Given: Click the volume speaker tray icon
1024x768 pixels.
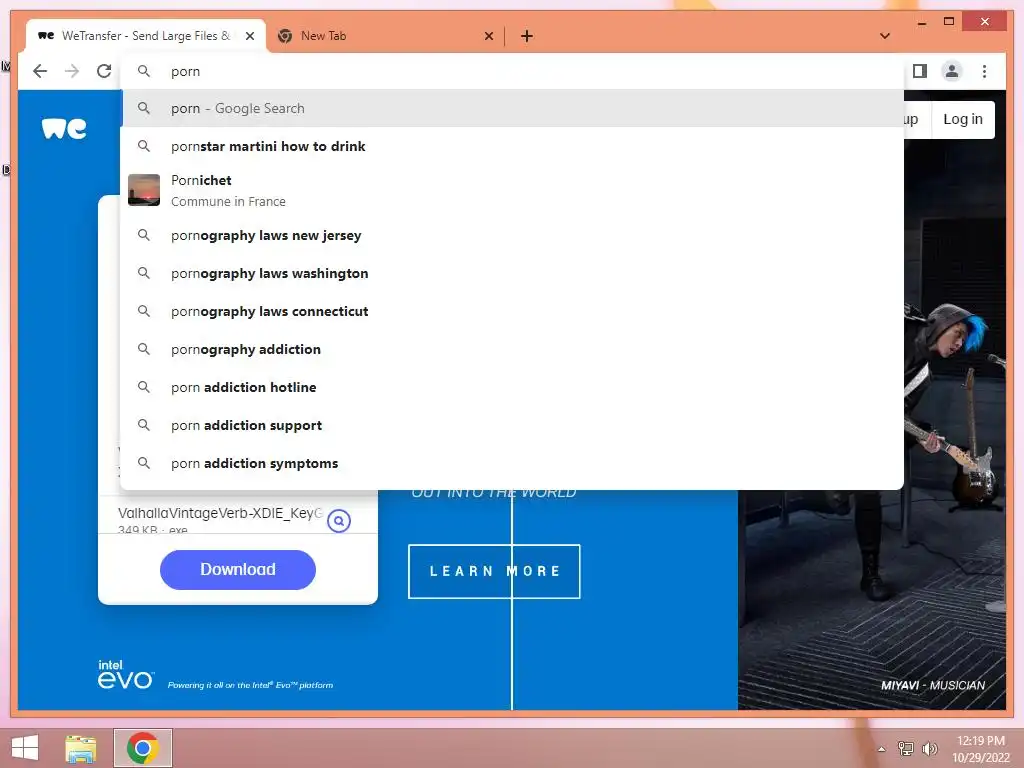Looking at the screenshot, I should coord(929,749).
